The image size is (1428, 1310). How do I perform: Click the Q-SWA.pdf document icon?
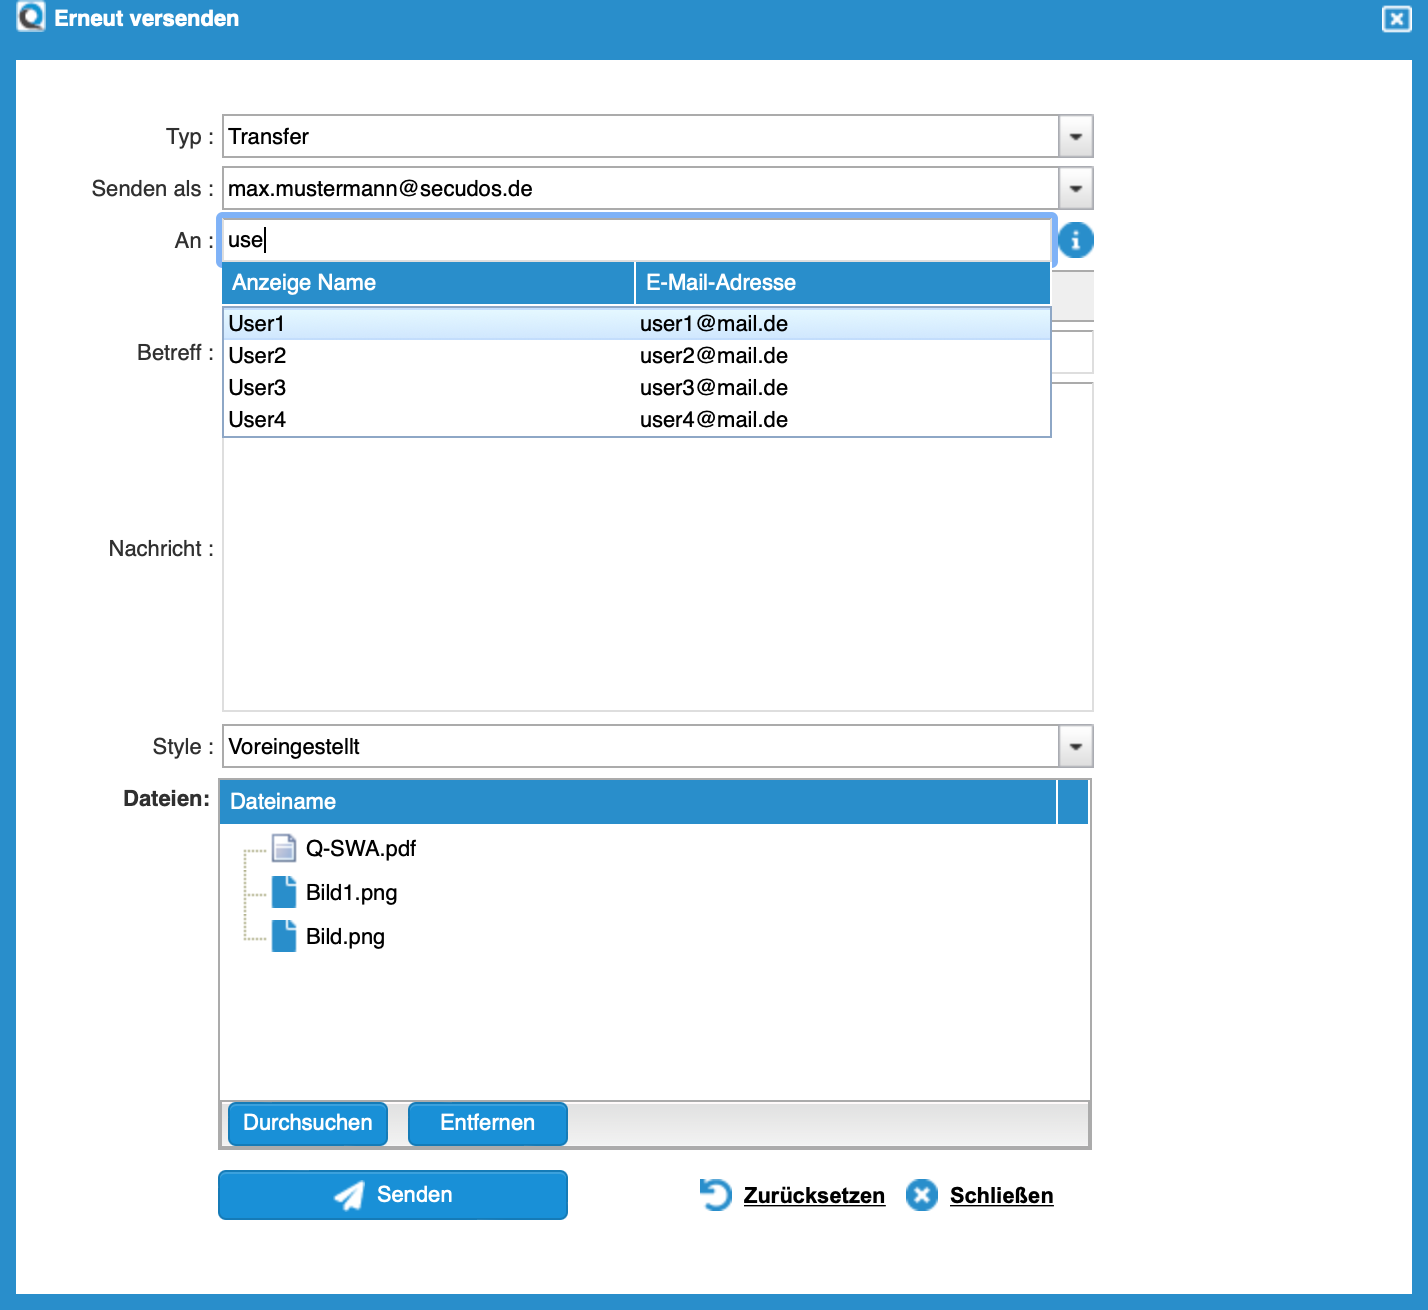[x=284, y=848]
